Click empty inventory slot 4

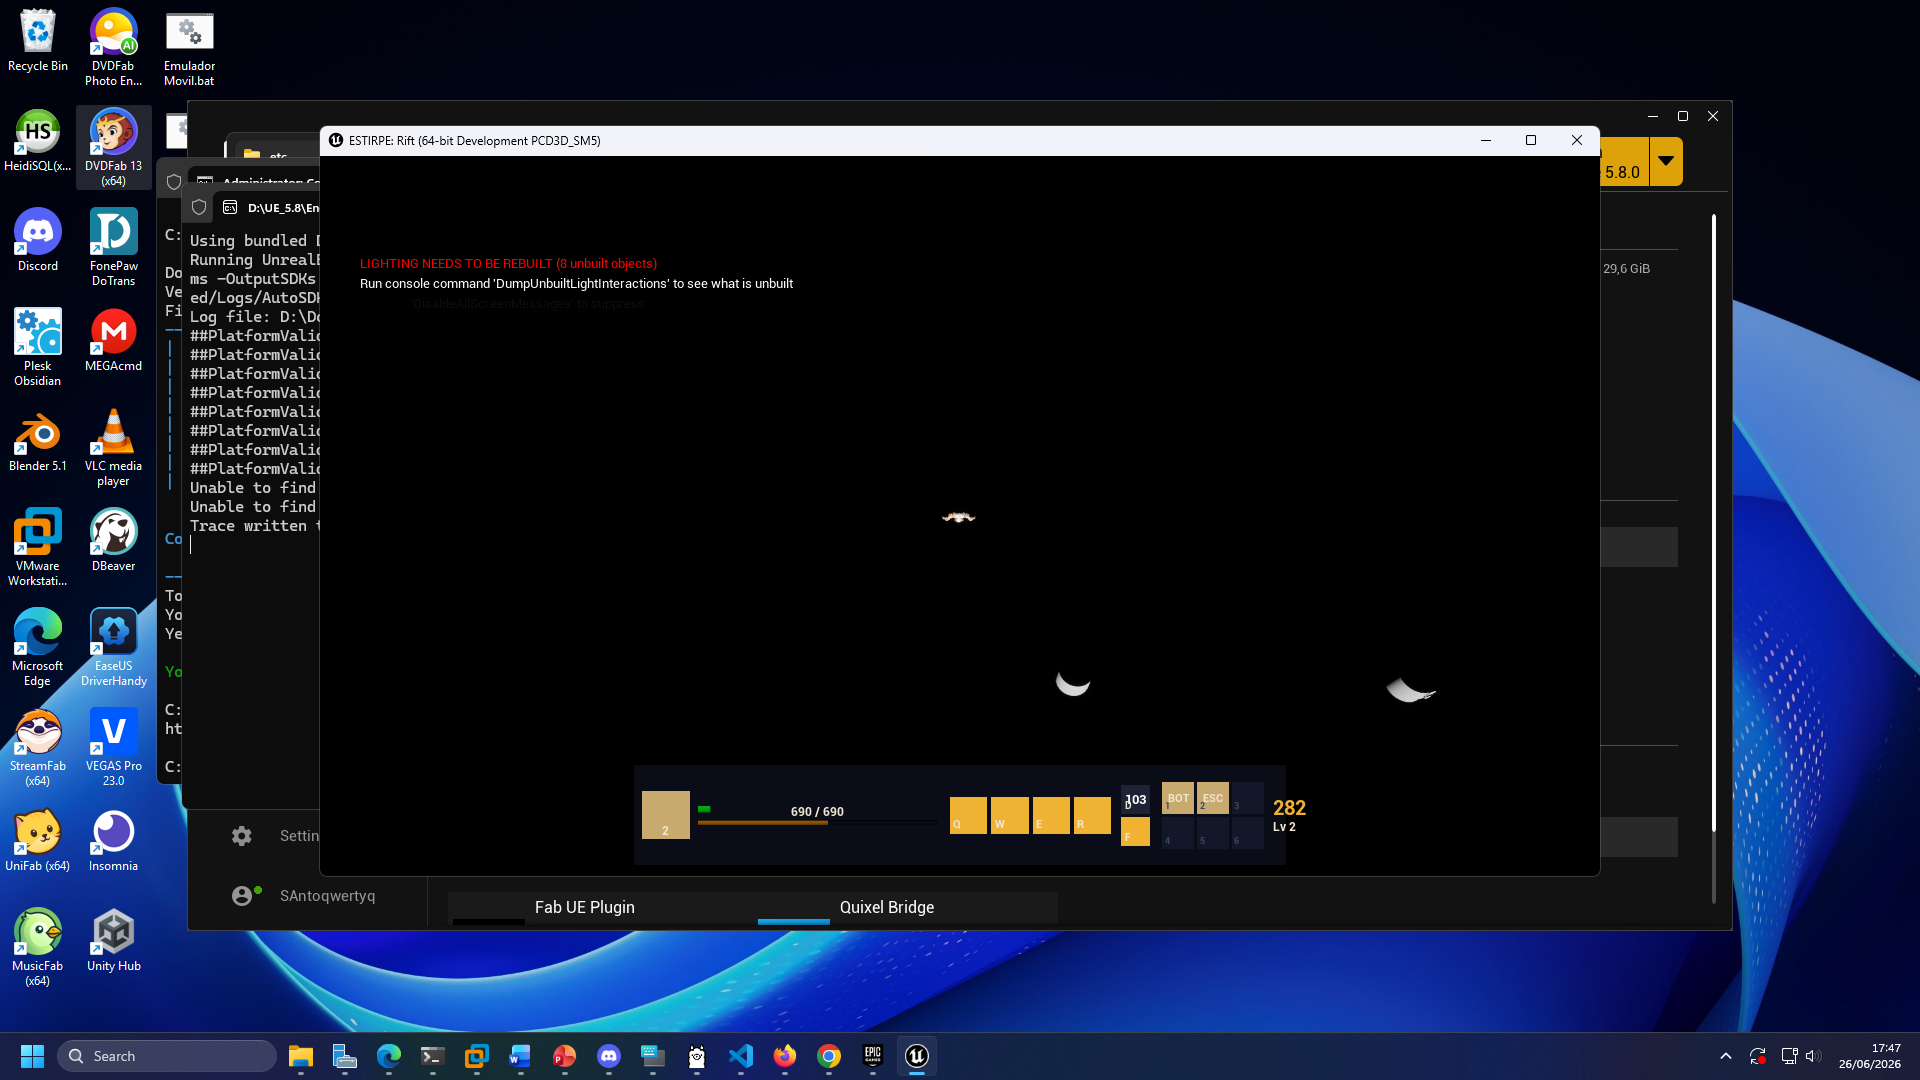pos(1177,833)
